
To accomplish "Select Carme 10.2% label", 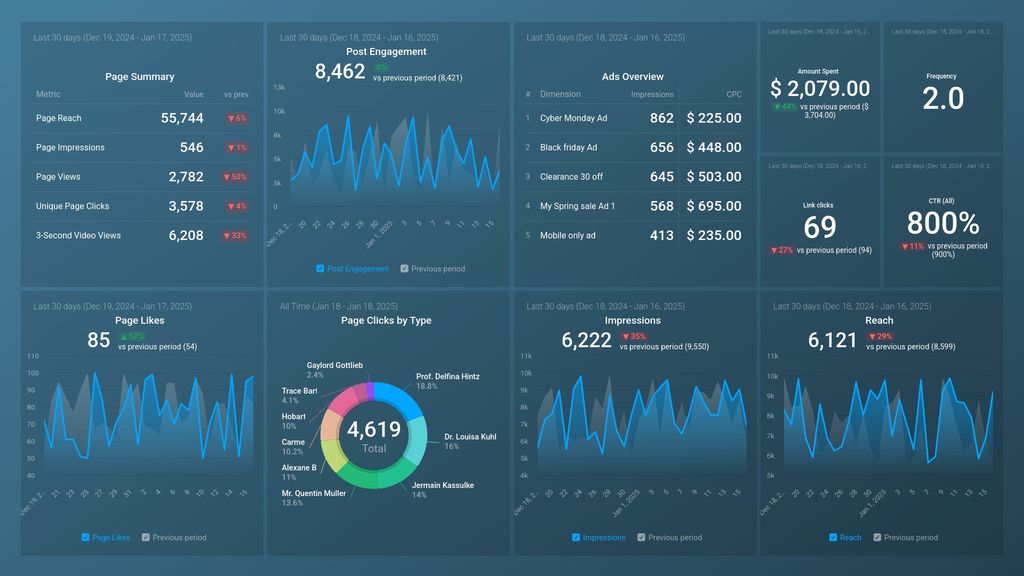I will point(293,447).
